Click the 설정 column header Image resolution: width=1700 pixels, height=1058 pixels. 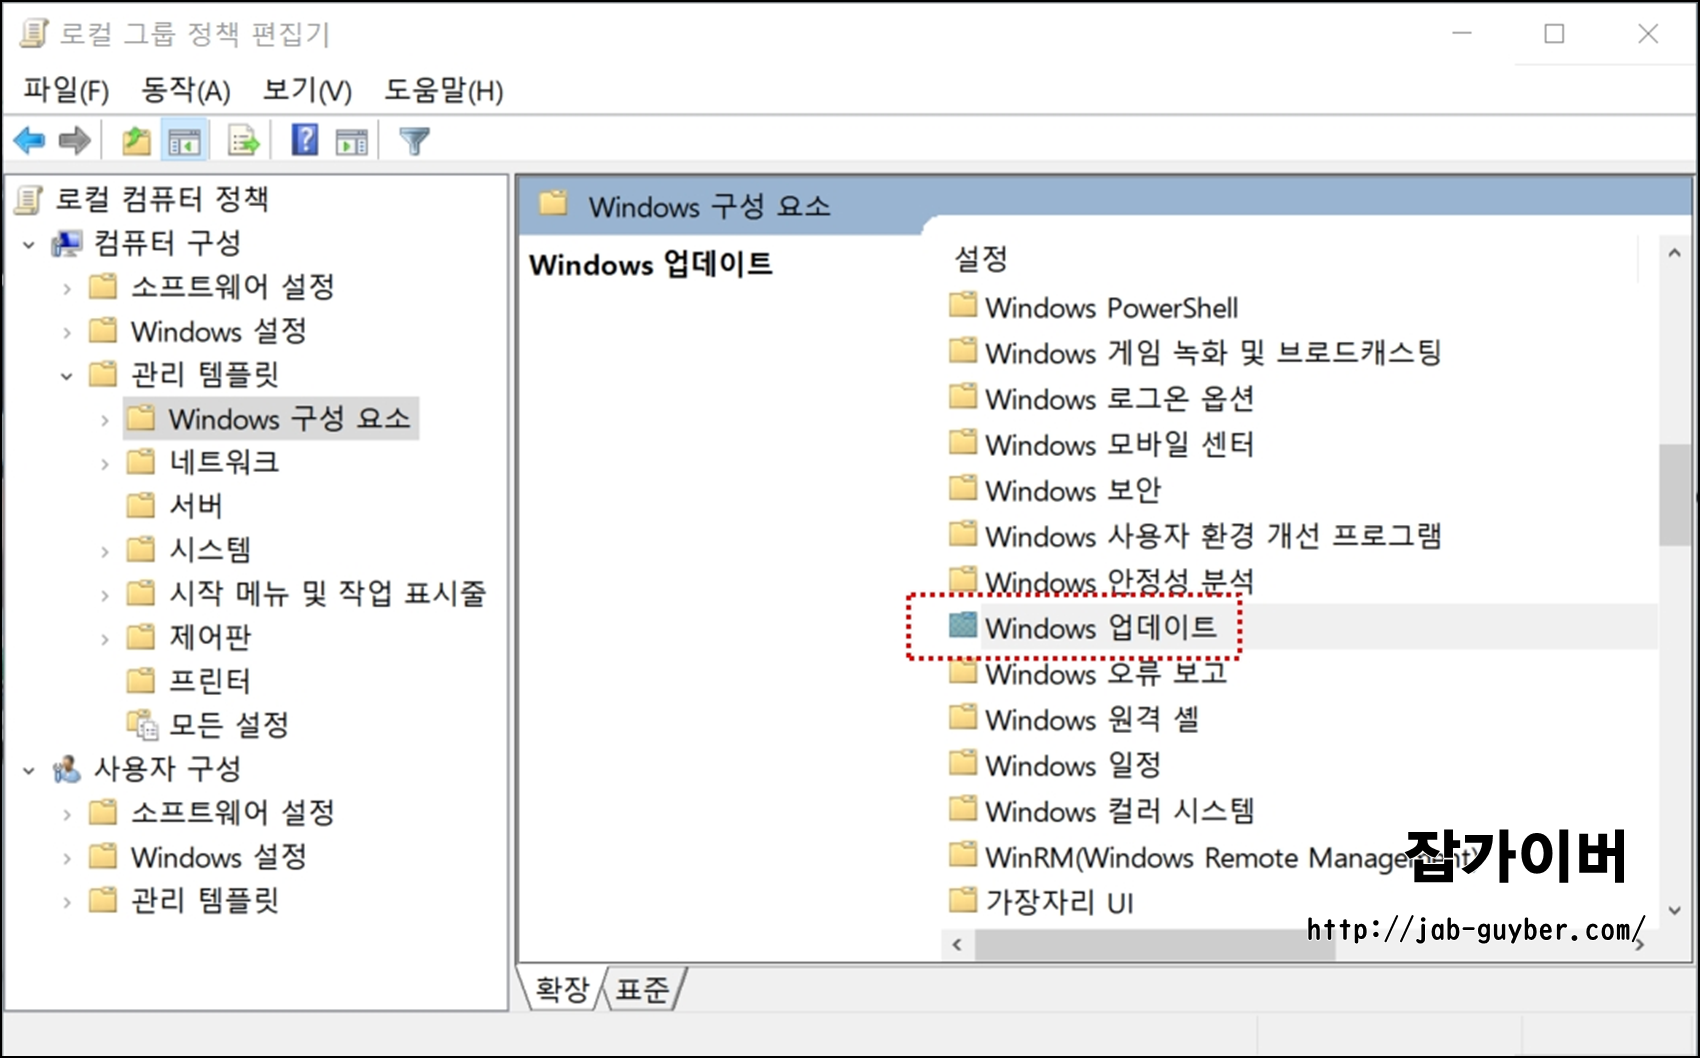click(x=981, y=259)
